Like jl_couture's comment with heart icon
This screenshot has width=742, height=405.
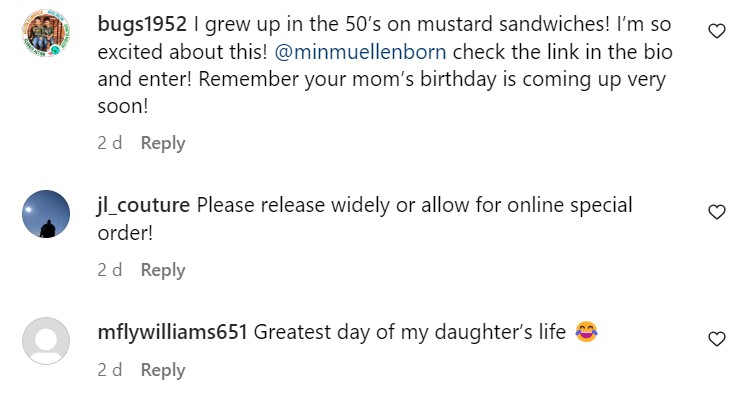716,212
